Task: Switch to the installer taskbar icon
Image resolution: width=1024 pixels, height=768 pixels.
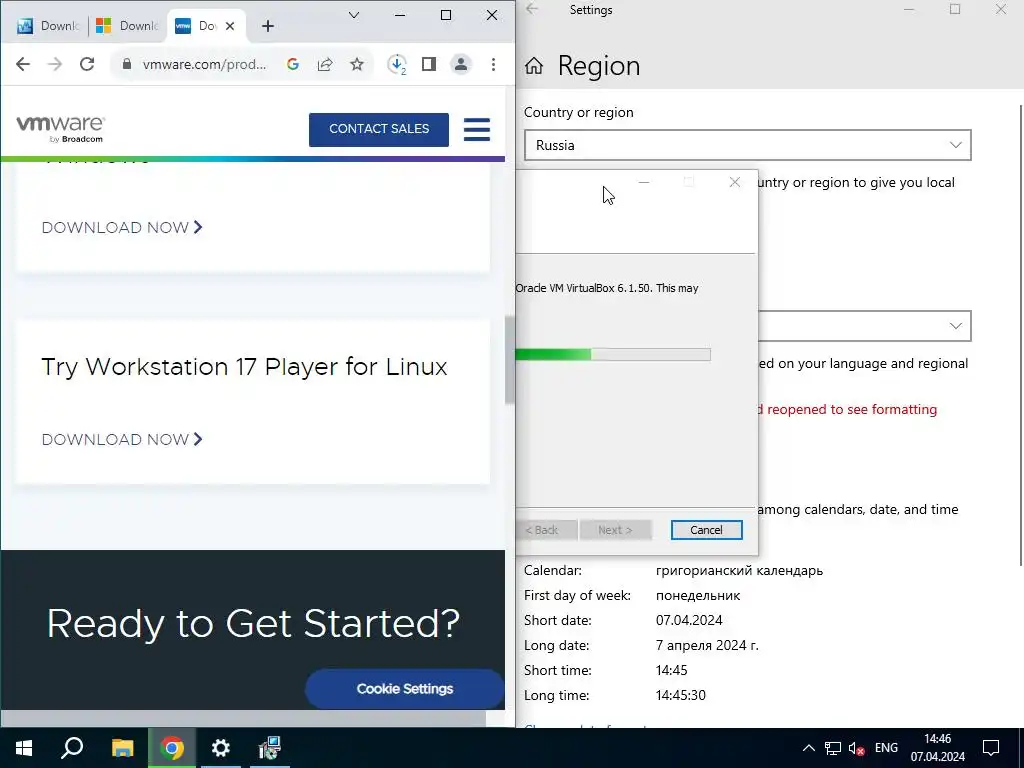Action: [x=269, y=748]
